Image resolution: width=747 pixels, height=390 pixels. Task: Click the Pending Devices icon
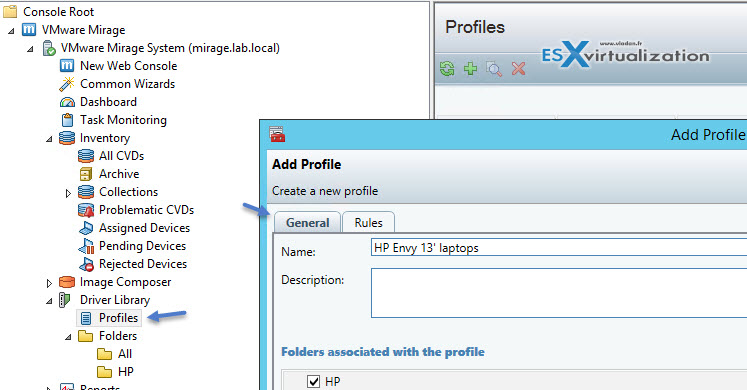coord(86,246)
